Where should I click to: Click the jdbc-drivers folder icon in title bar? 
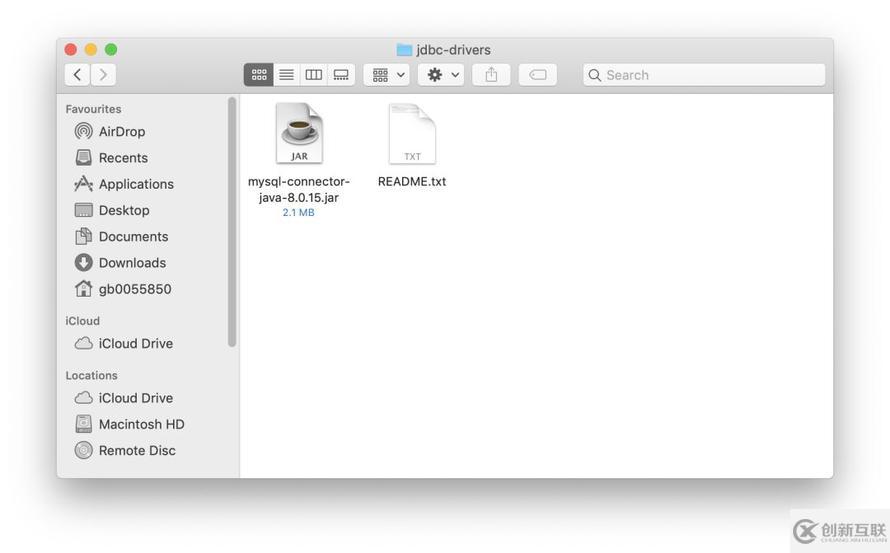pyautogui.click(x=404, y=50)
